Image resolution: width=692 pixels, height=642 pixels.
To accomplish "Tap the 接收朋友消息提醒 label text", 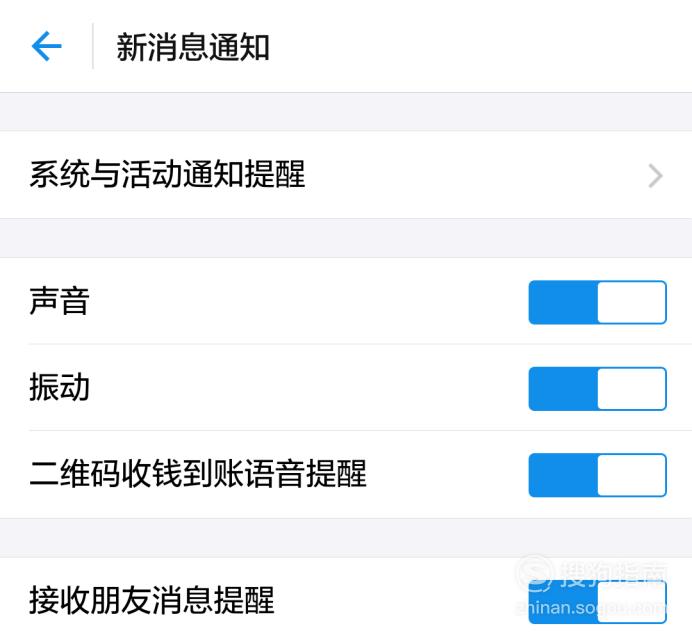I will [x=152, y=601].
